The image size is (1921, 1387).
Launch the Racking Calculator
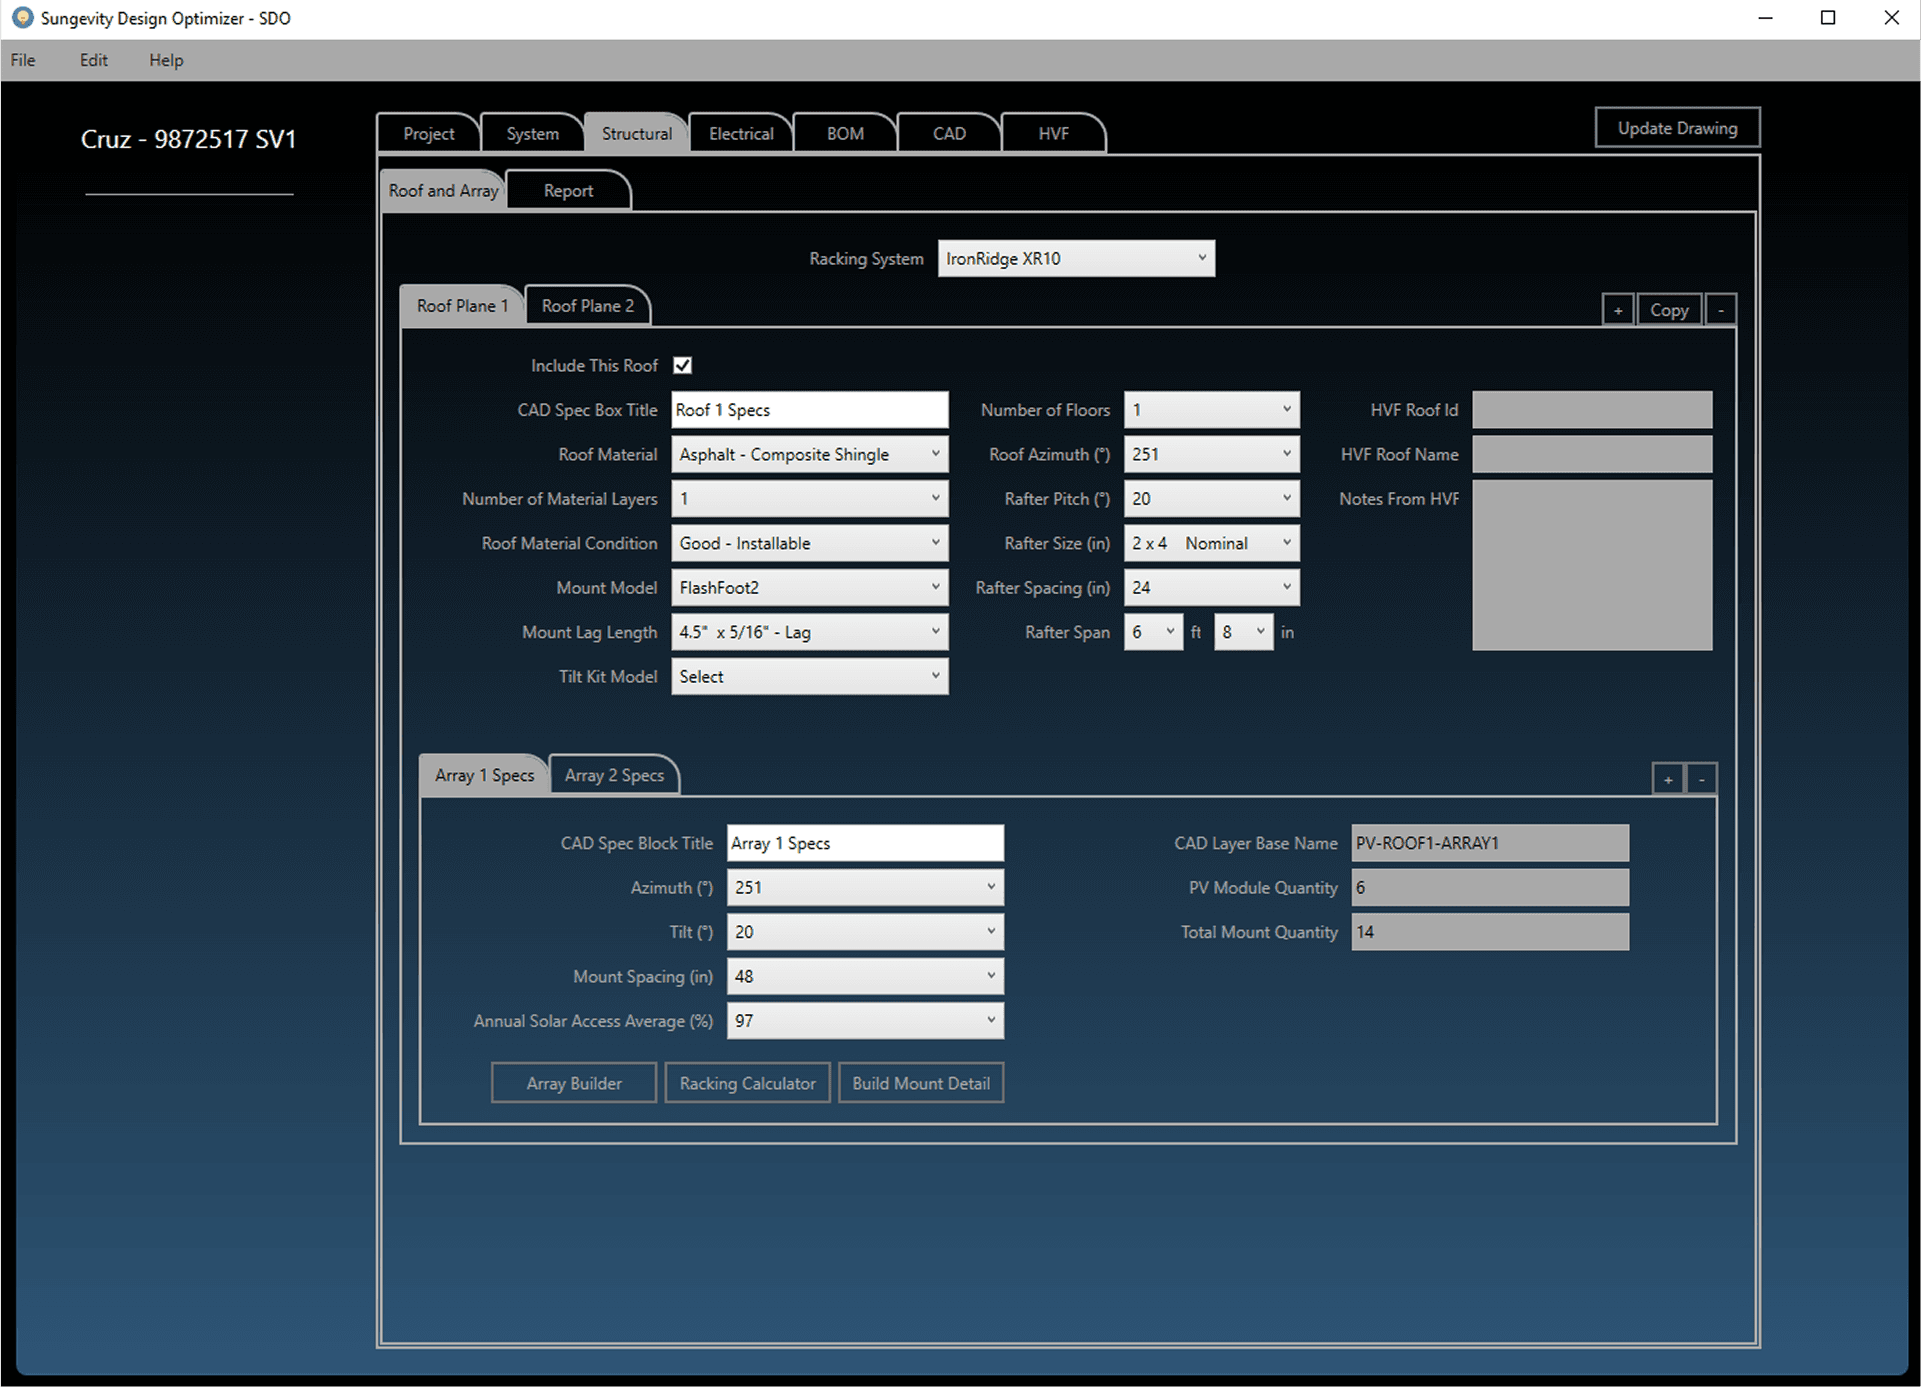pyautogui.click(x=747, y=1083)
